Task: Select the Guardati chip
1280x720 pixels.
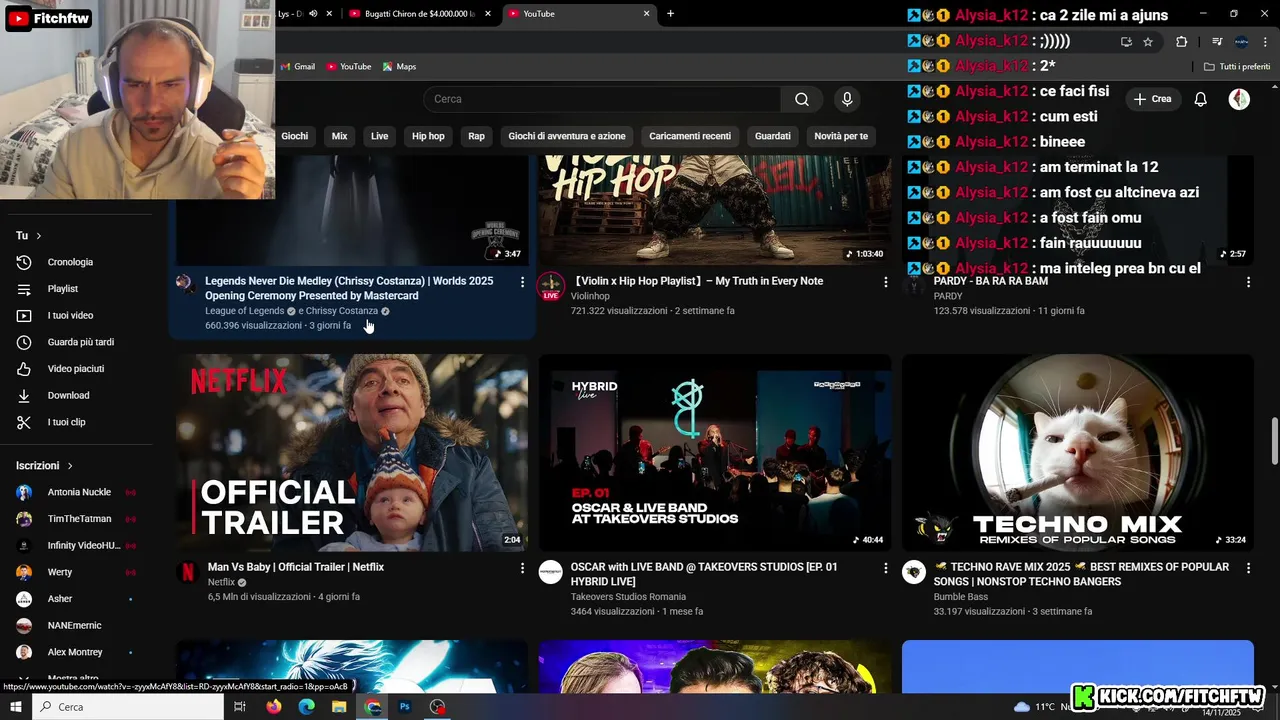Action: pos(773,136)
